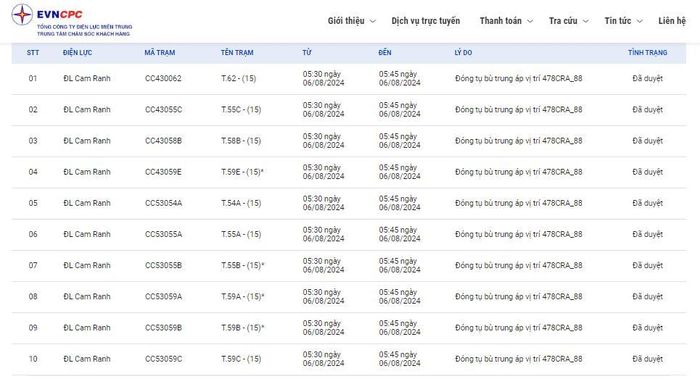Select station code CC53059C cell
The height and width of the screenshot is (379, 700).
point(163,359)
